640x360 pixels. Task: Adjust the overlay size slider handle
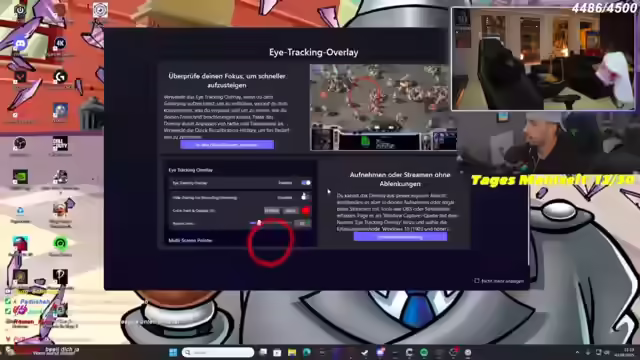[x=259, y=223]
